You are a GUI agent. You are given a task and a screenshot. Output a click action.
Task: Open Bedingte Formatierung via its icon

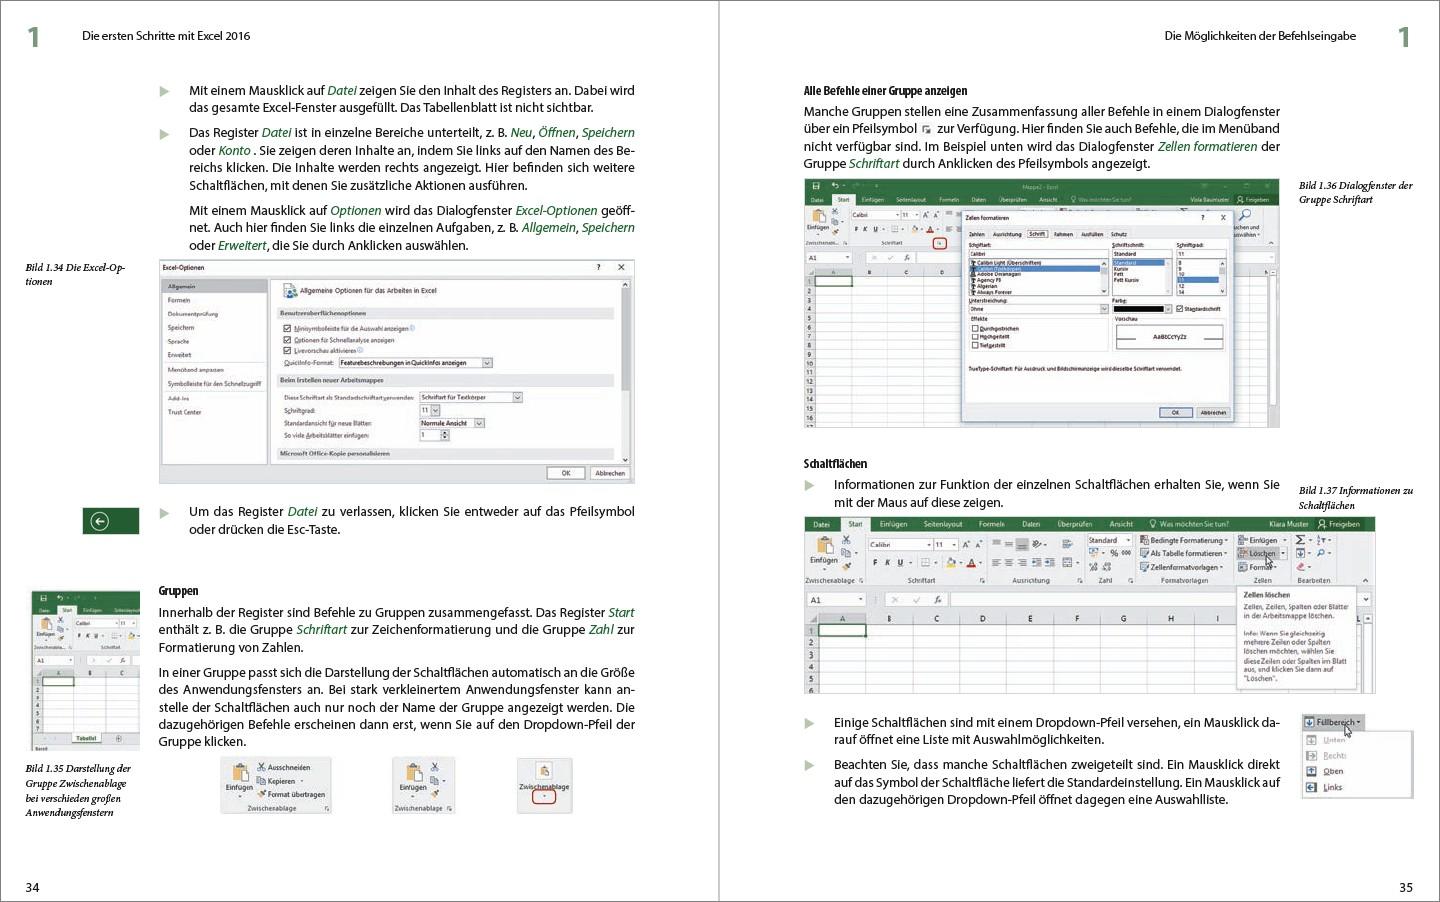1142,540
